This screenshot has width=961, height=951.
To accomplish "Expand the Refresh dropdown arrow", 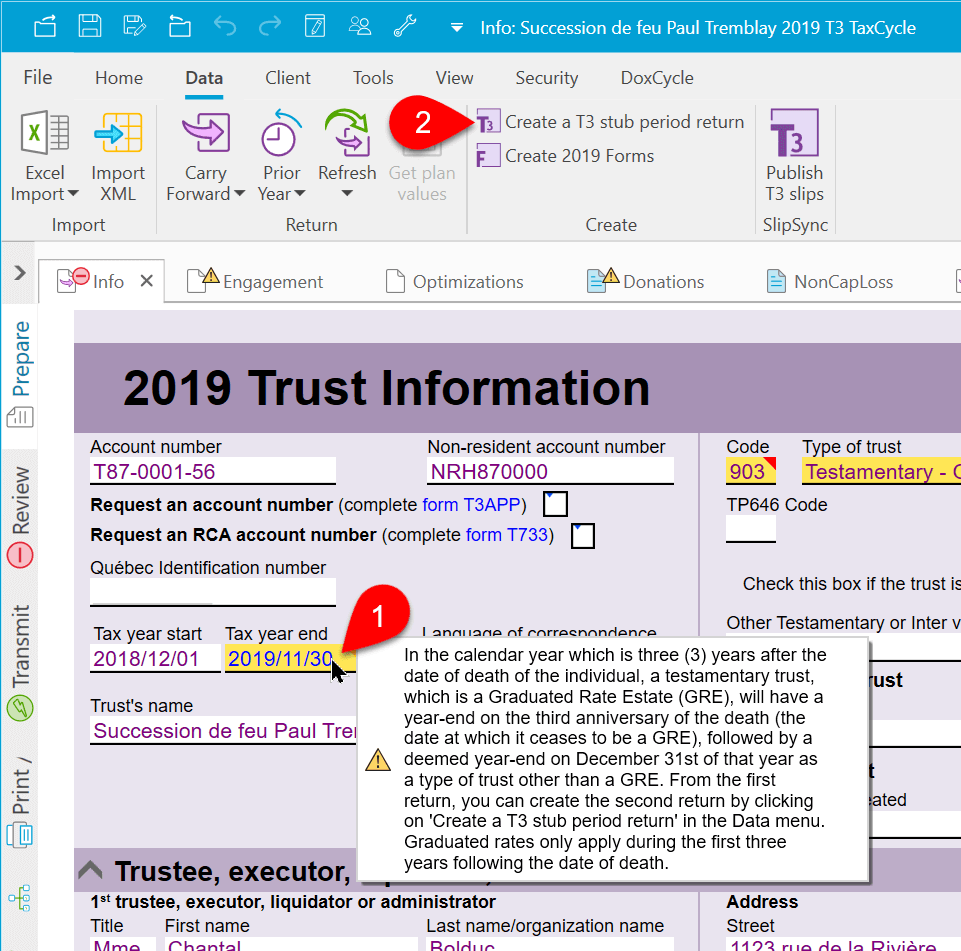I will click(x=347, y=194).
